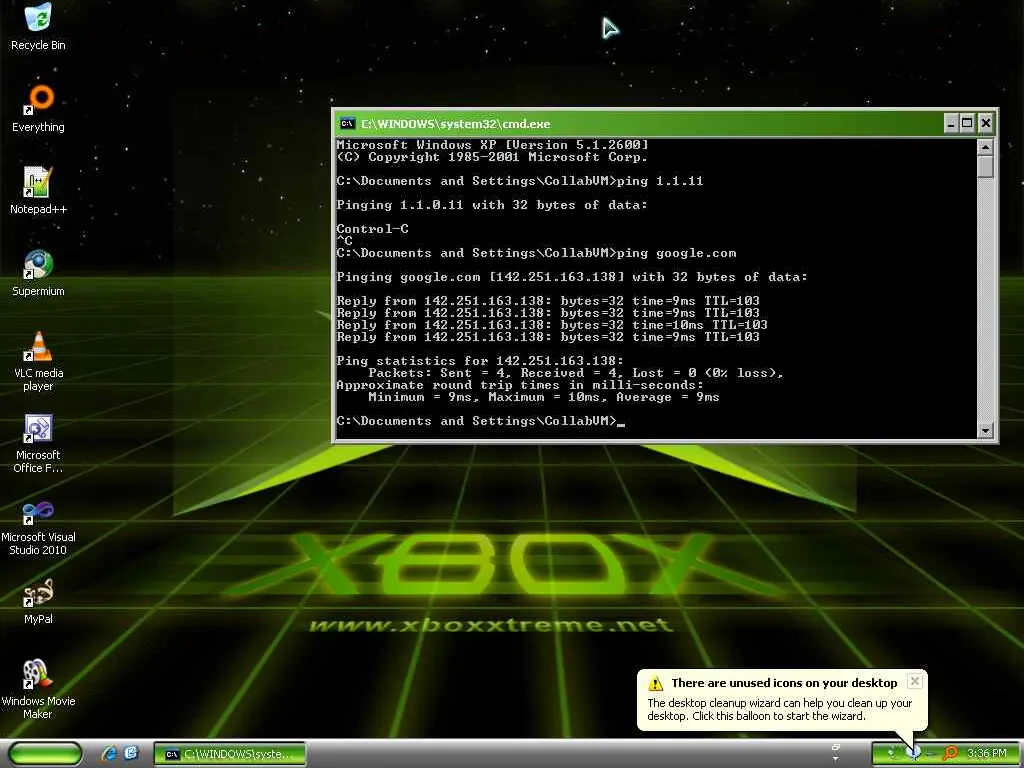Click the cmd window vertical scroll thumb
1024x768 pixels.
tap(985, 167)
